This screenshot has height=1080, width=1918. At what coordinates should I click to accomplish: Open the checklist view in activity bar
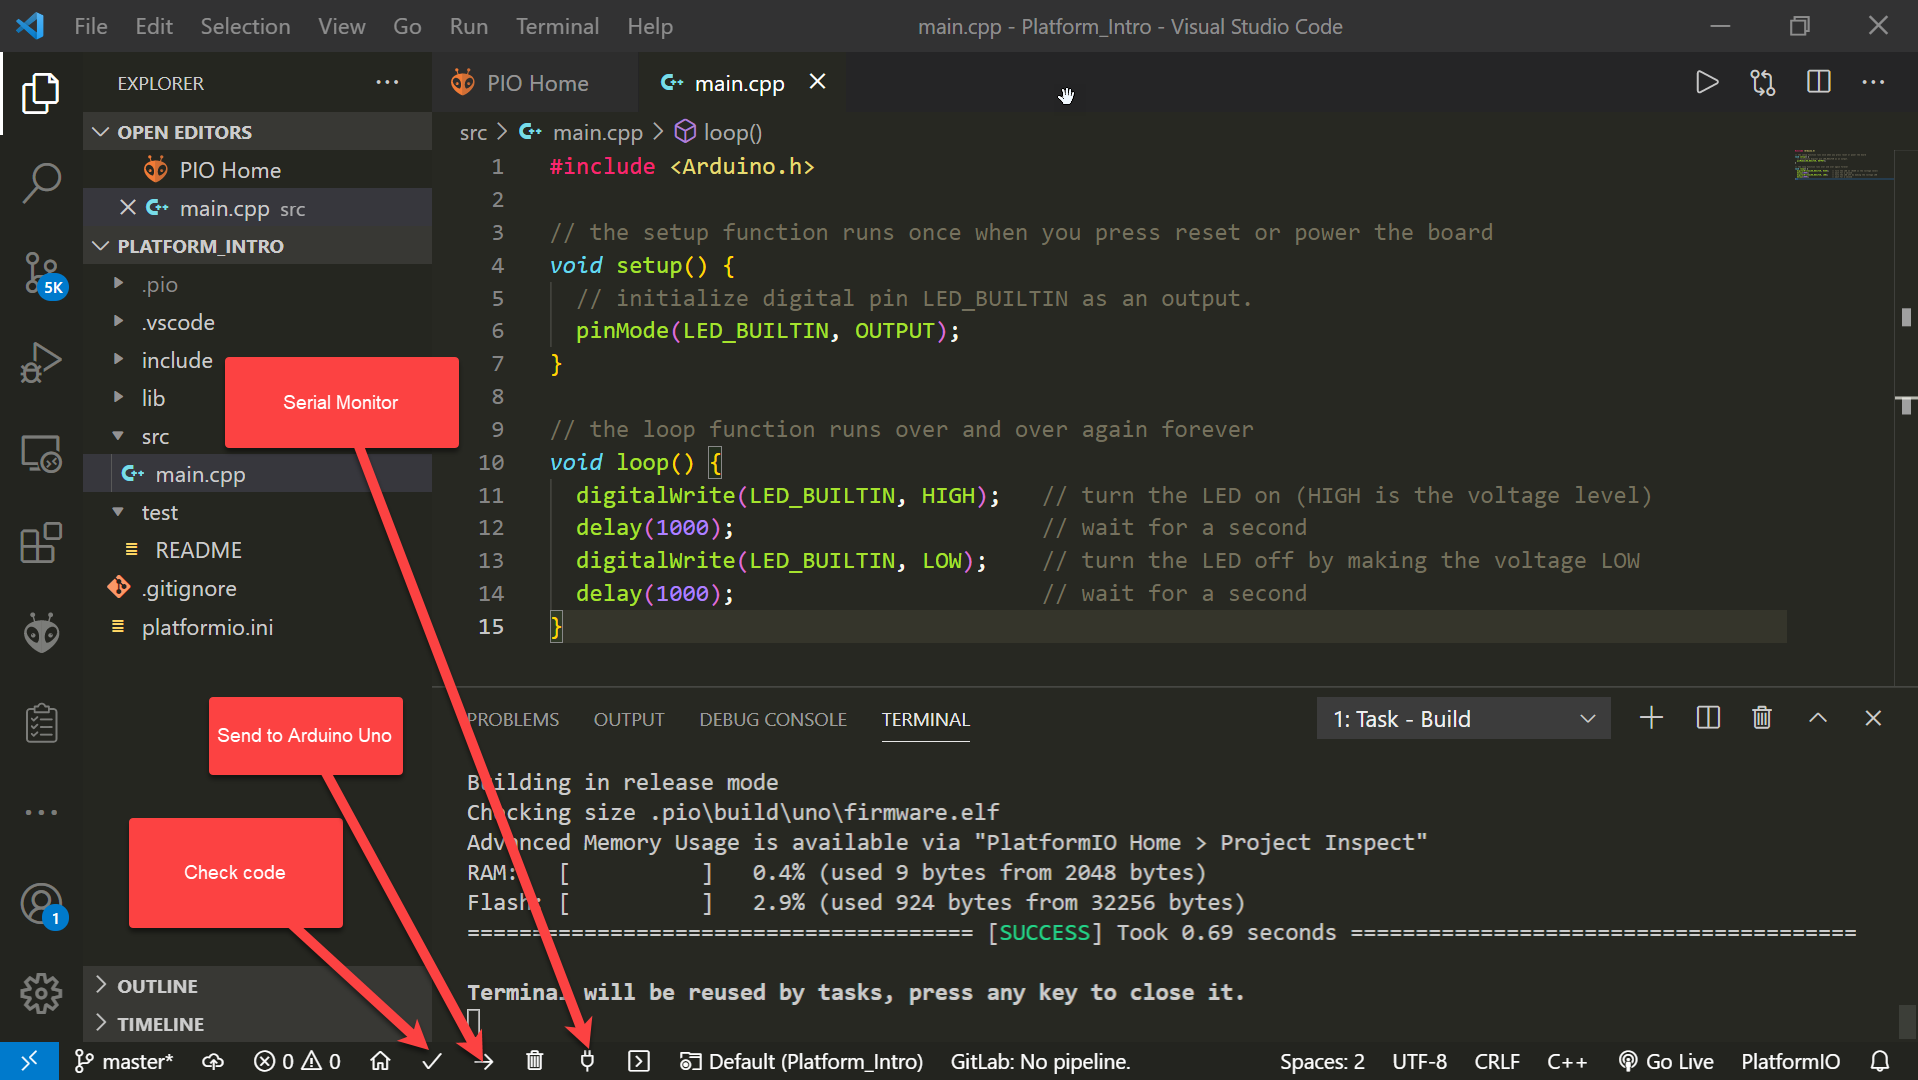point(41,723)
